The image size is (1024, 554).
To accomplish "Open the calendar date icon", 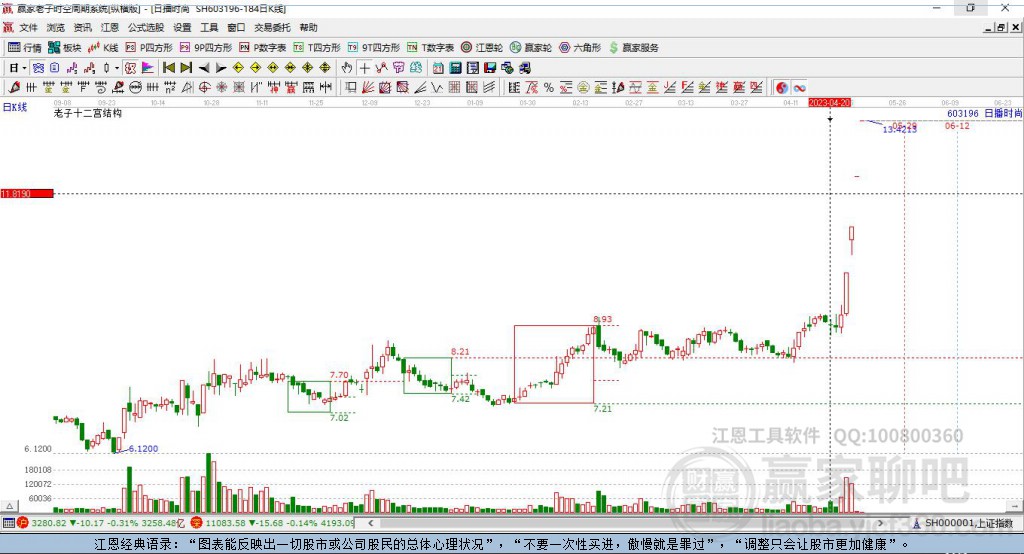I will (438, 68).
